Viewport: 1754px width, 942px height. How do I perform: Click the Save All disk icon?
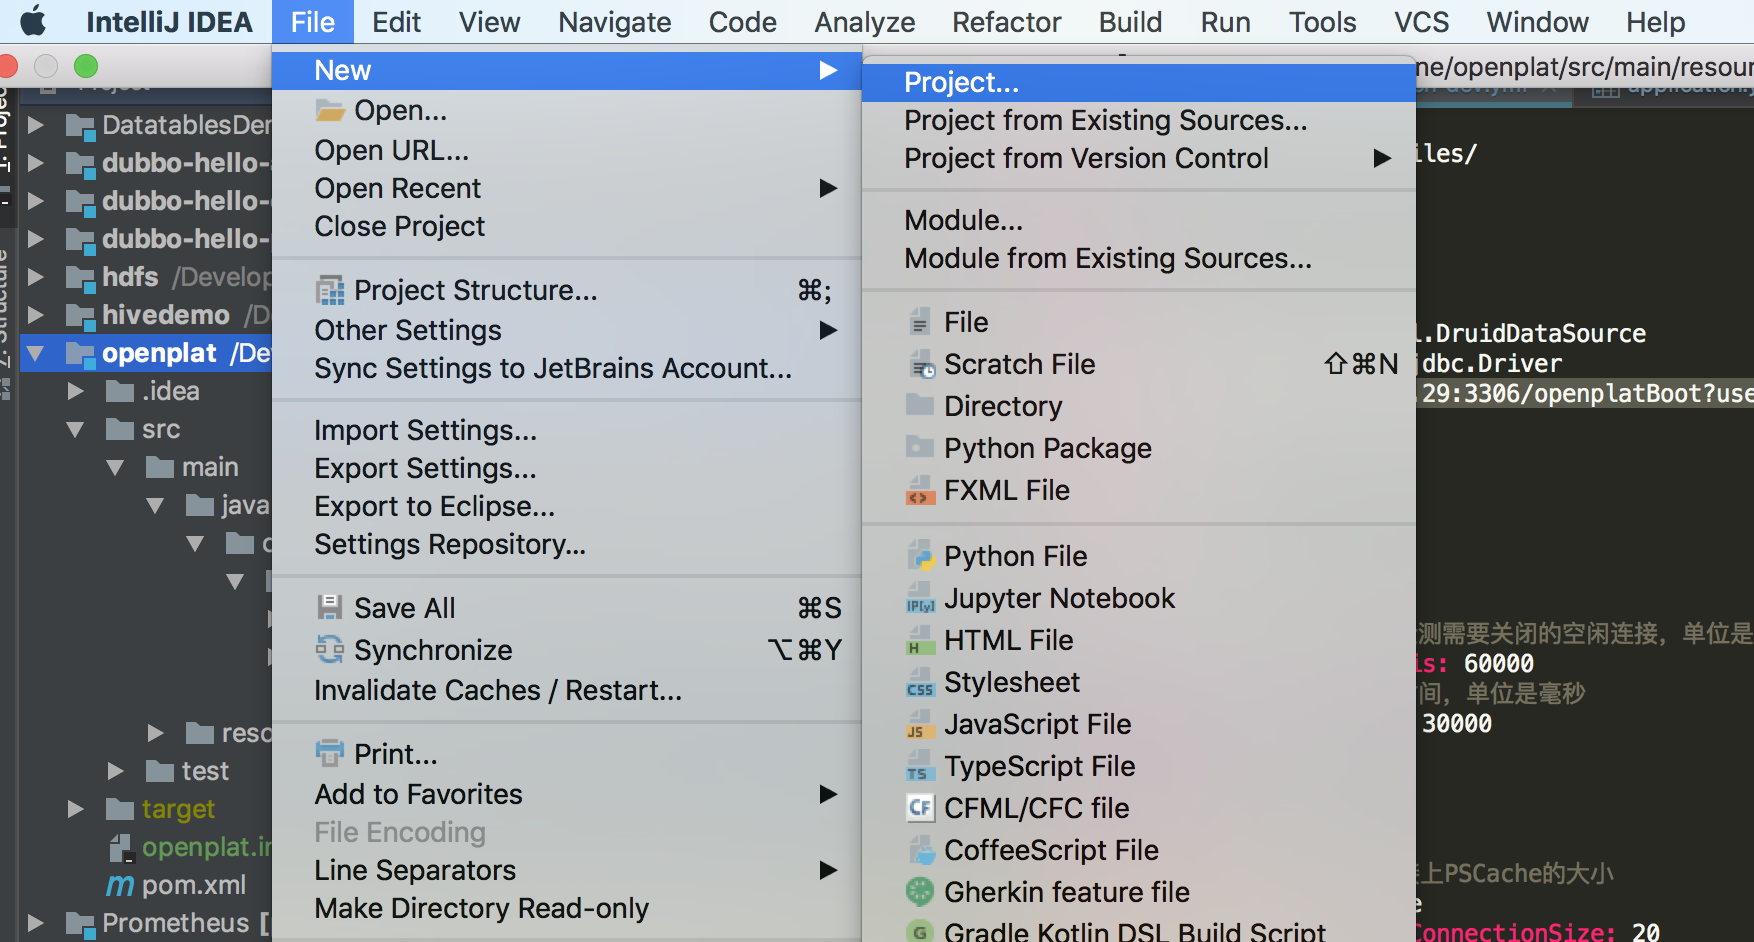tap(329, 608)
